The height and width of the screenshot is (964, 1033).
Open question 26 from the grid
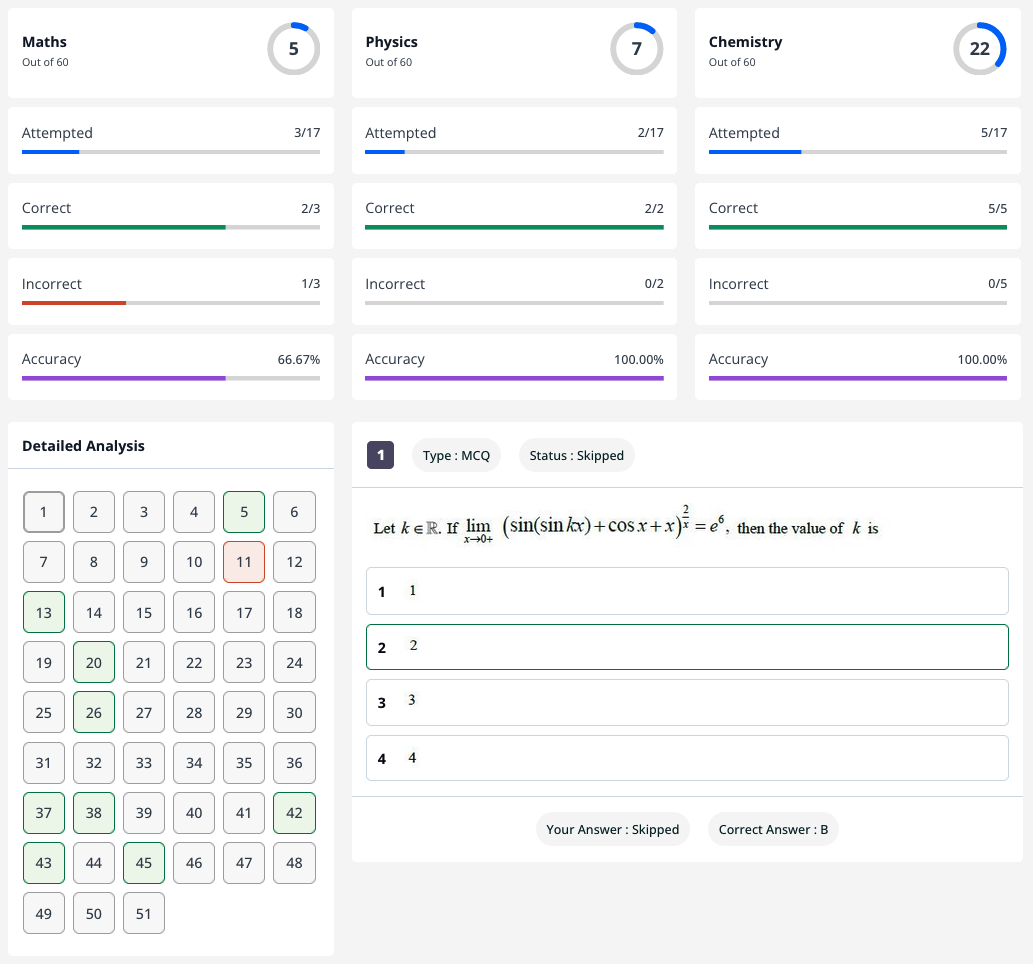pos(94,712)
